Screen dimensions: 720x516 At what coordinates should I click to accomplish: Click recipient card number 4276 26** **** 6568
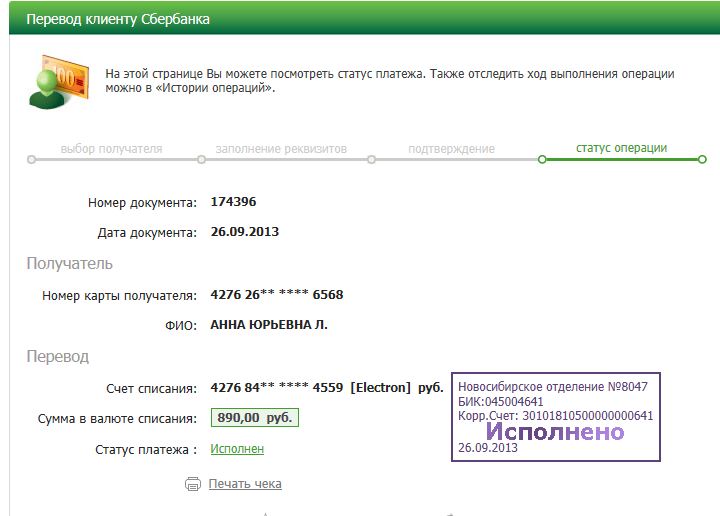(x=277, y=294)
